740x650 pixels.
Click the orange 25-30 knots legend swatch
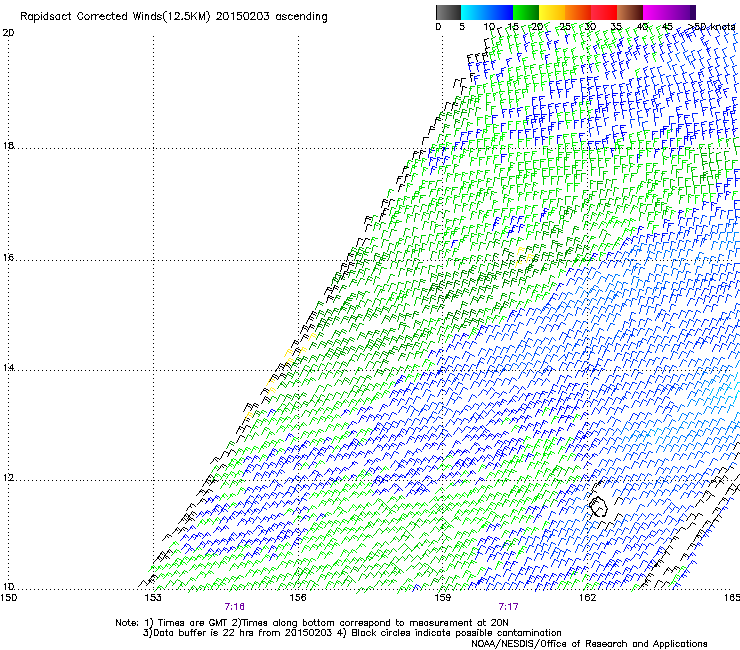pyautogui.click(x=578, y=12)
